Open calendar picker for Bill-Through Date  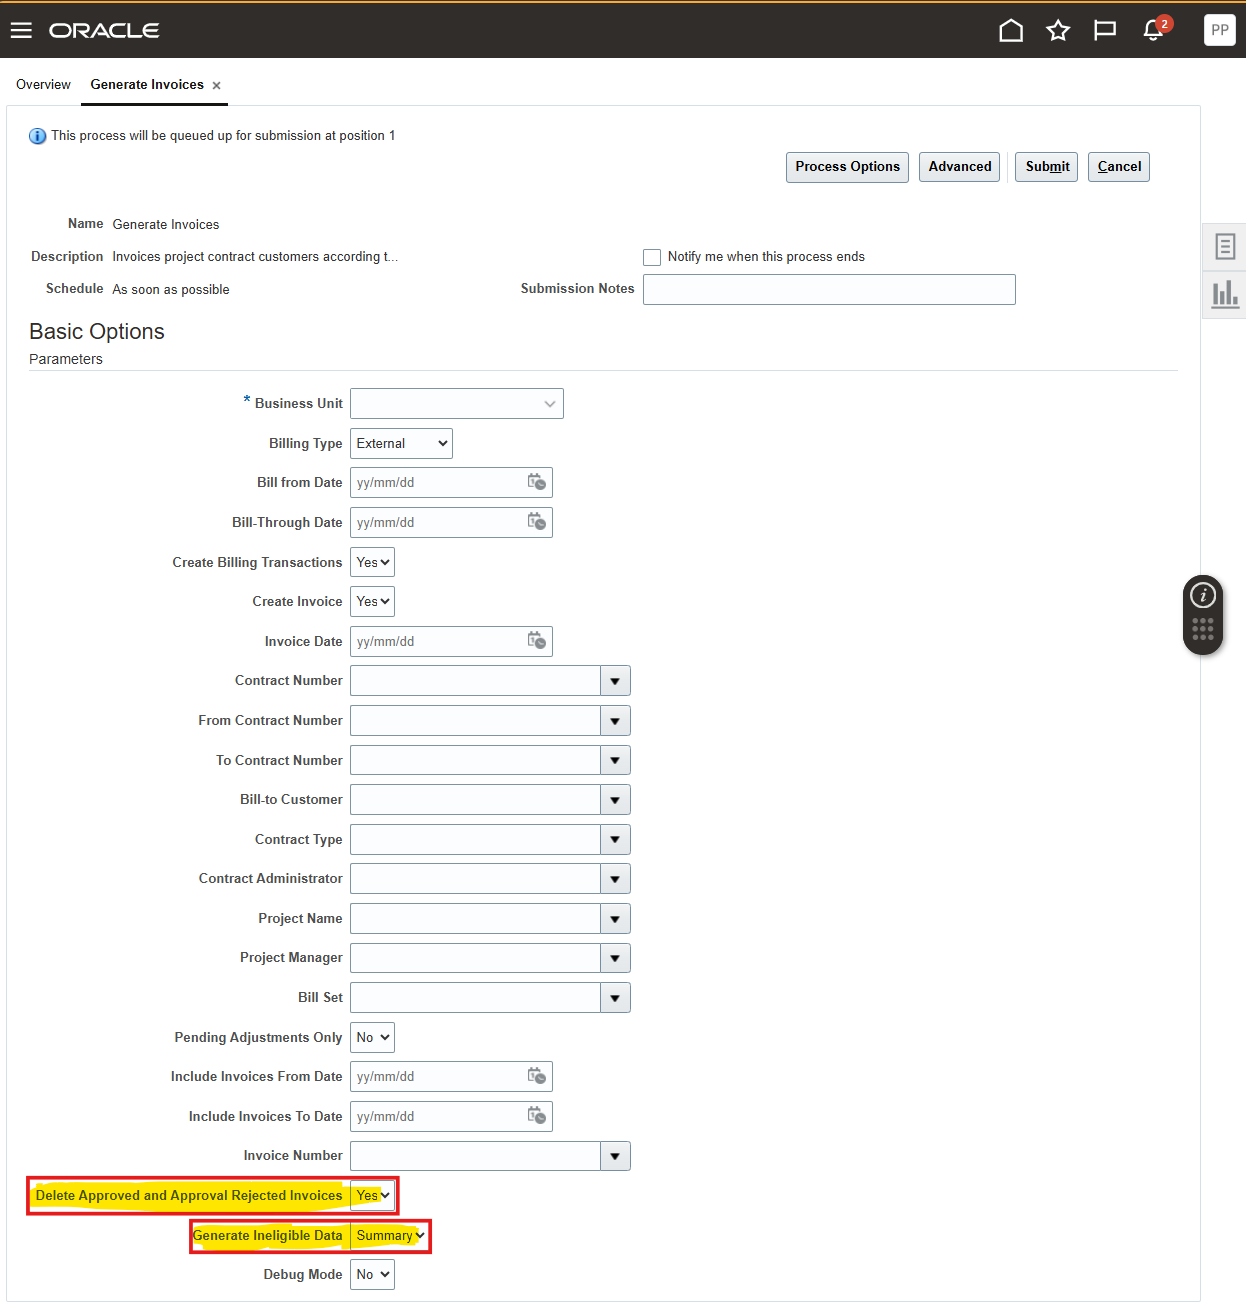[537, 522]
